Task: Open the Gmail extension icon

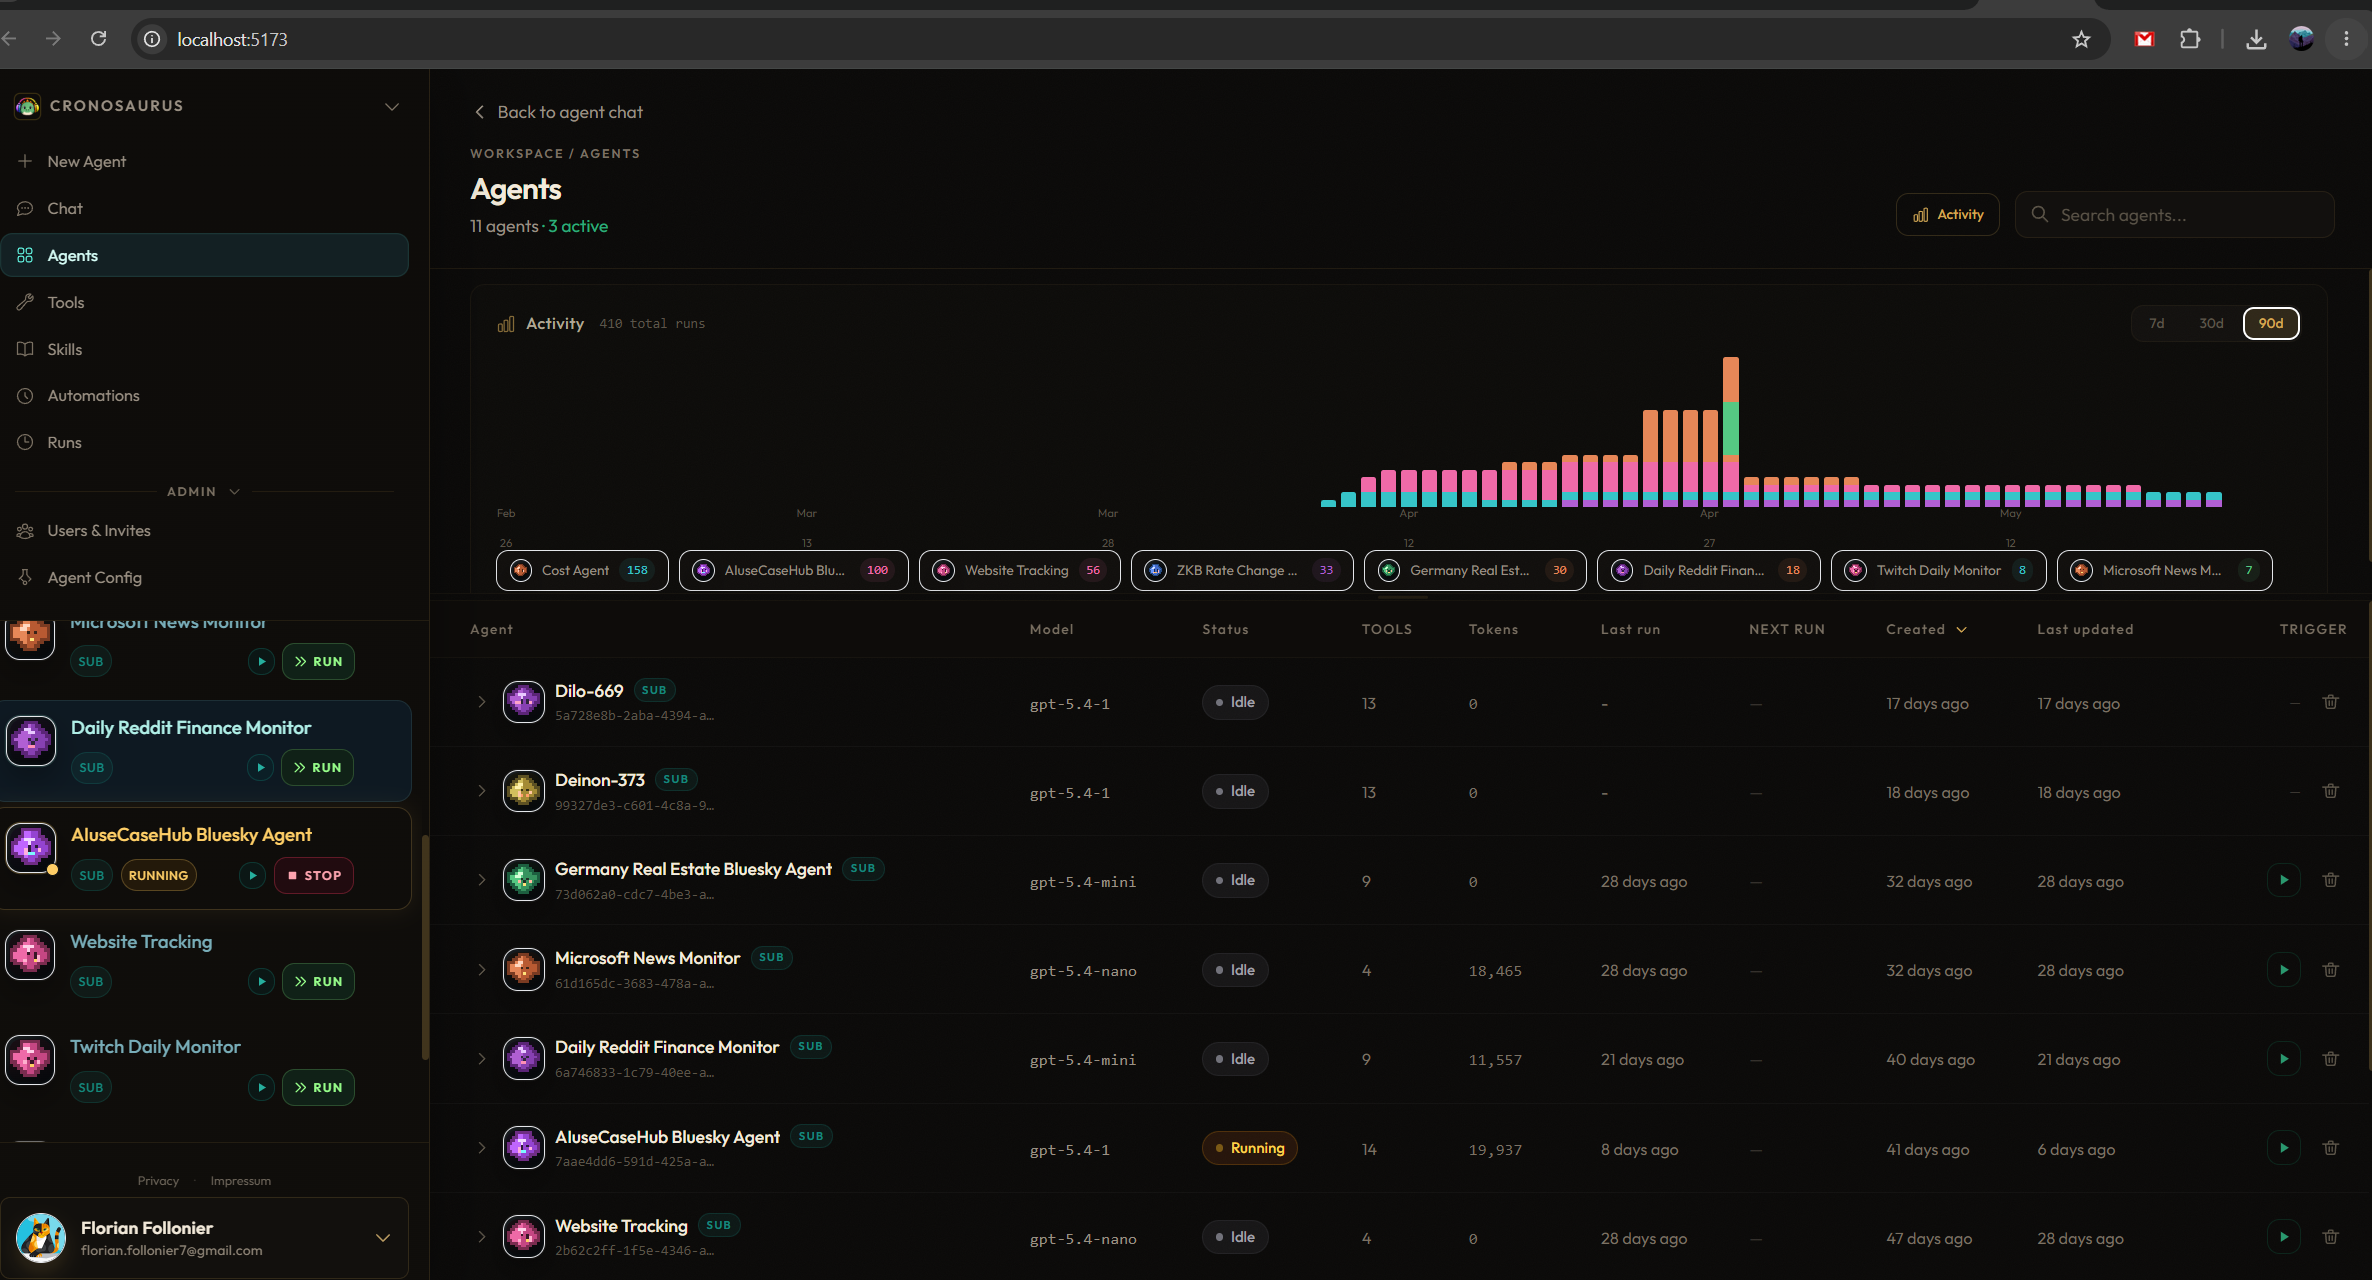Action: coord(2144,39)
